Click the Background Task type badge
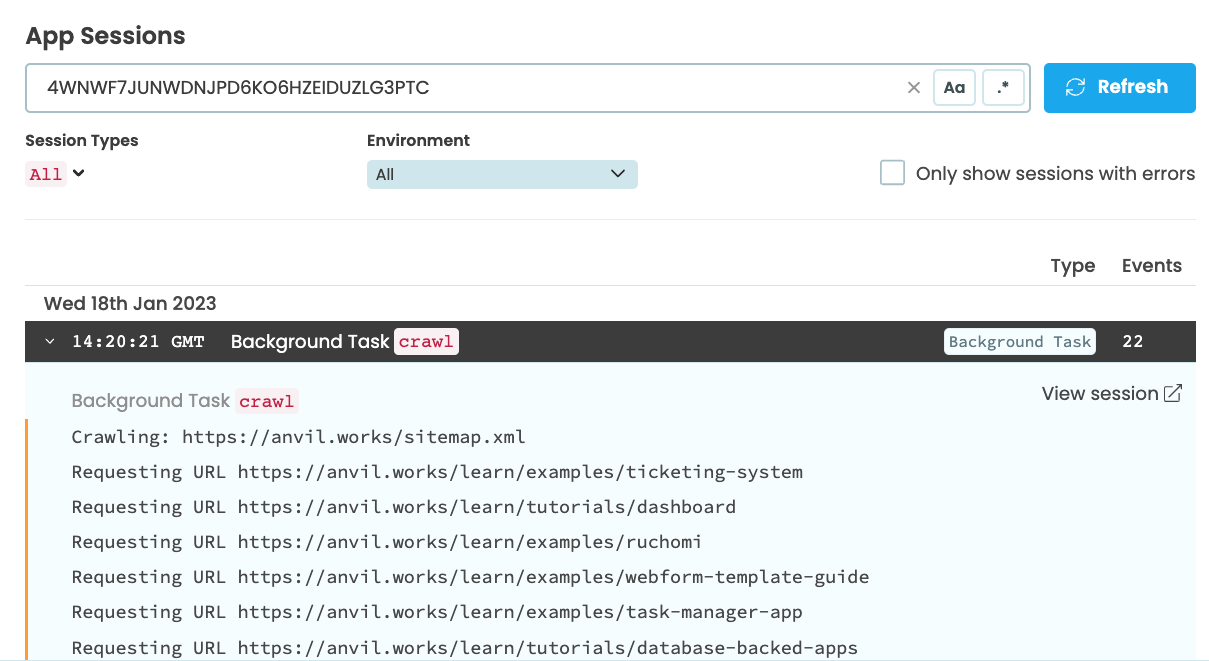 point(1019,342)
